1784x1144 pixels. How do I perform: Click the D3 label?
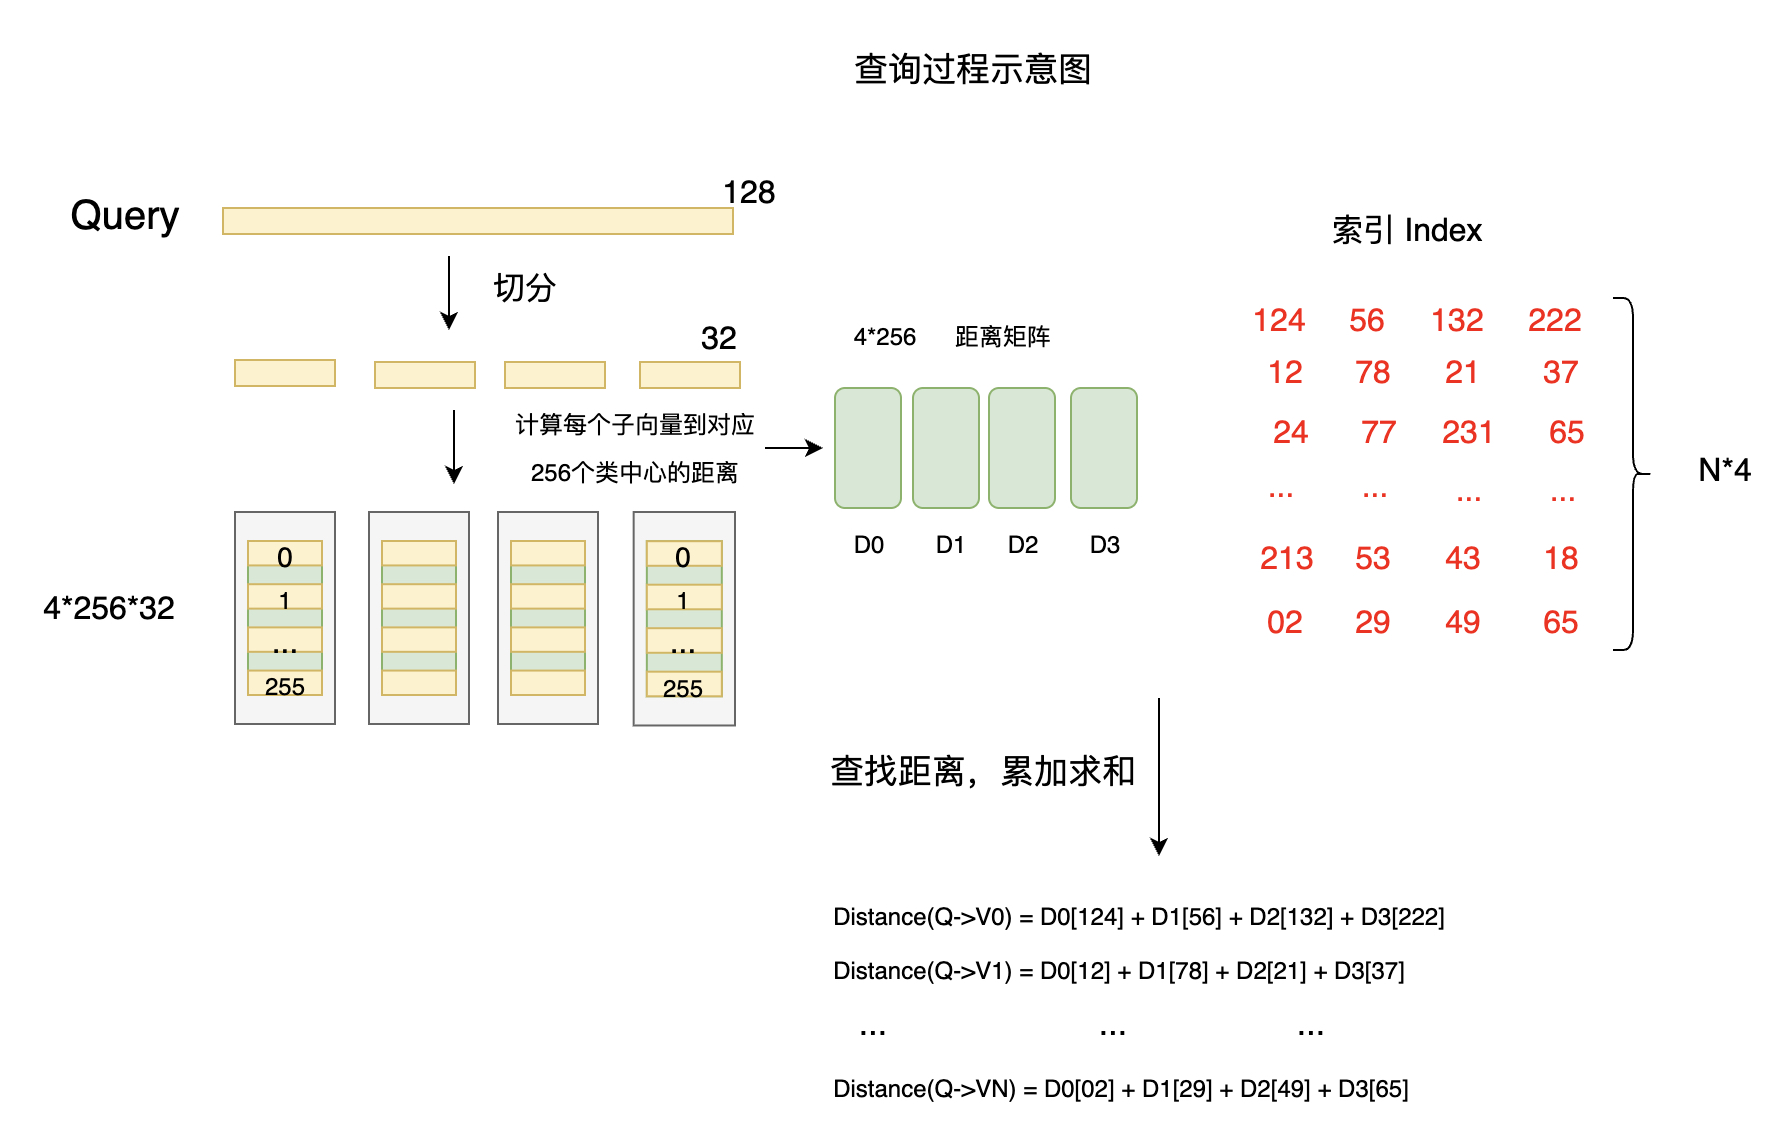pyautogui.click(x=1105, y=545)
